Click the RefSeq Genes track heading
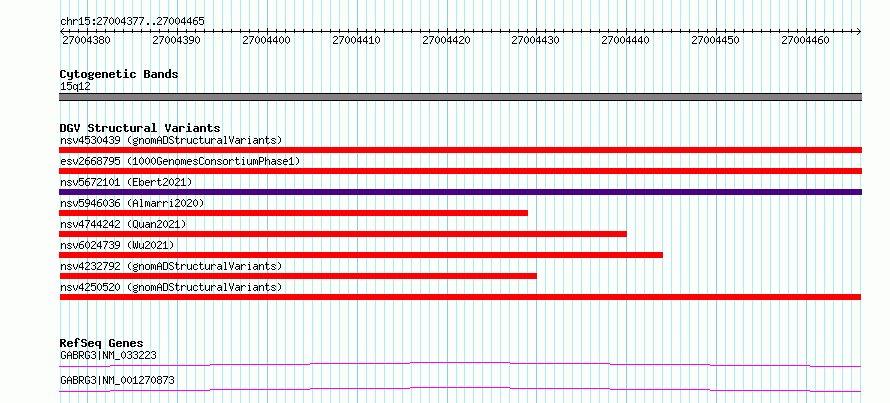 point(101,343)
